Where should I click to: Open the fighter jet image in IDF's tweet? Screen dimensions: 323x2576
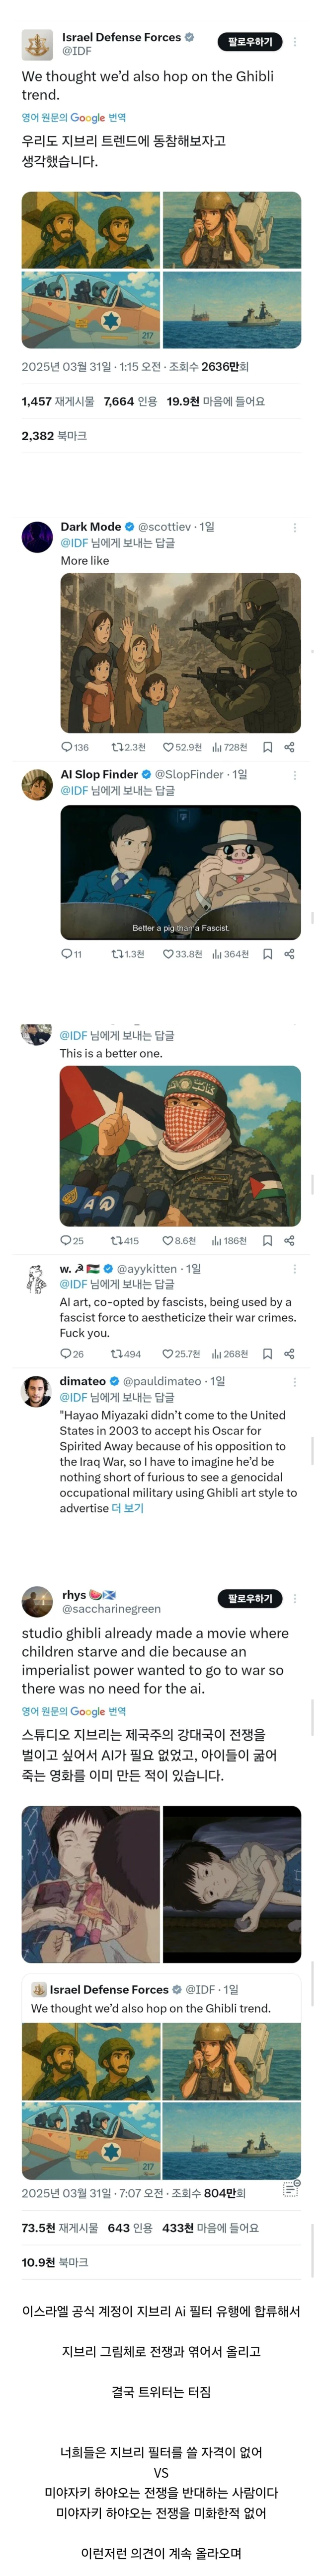(90, 310)
